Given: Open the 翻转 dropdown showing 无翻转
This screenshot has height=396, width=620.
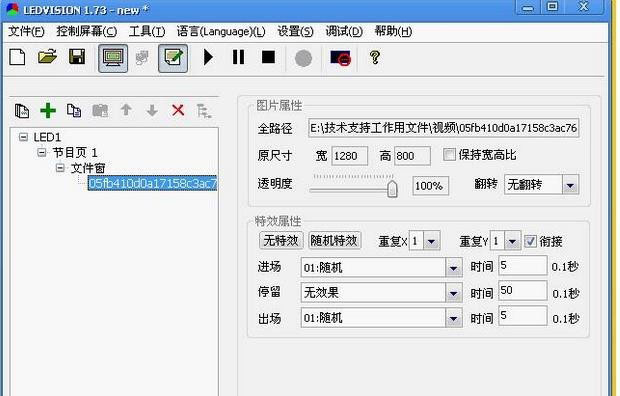Looking at the screenshot, I should 570,185.
